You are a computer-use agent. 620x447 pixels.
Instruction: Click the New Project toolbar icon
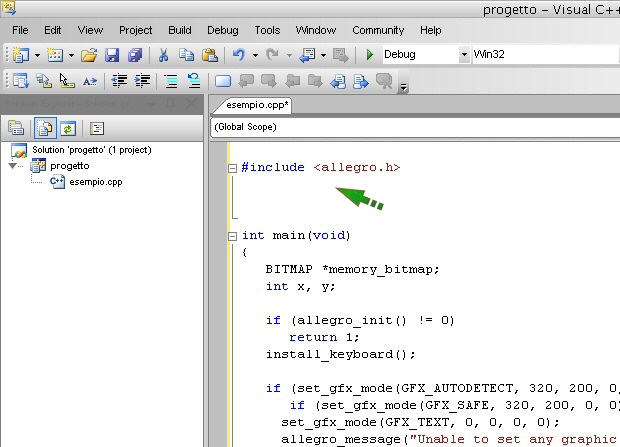(20, 55)
